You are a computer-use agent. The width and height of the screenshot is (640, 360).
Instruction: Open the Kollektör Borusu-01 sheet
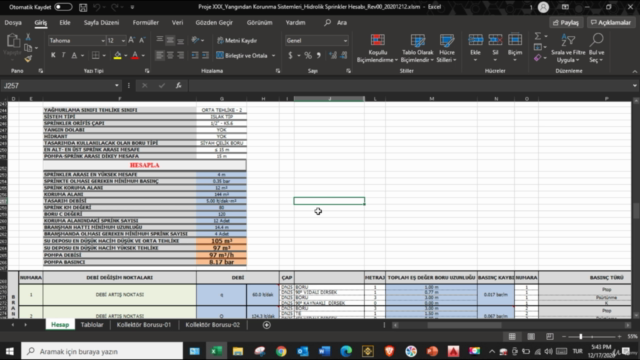click(x=144, y=325)
